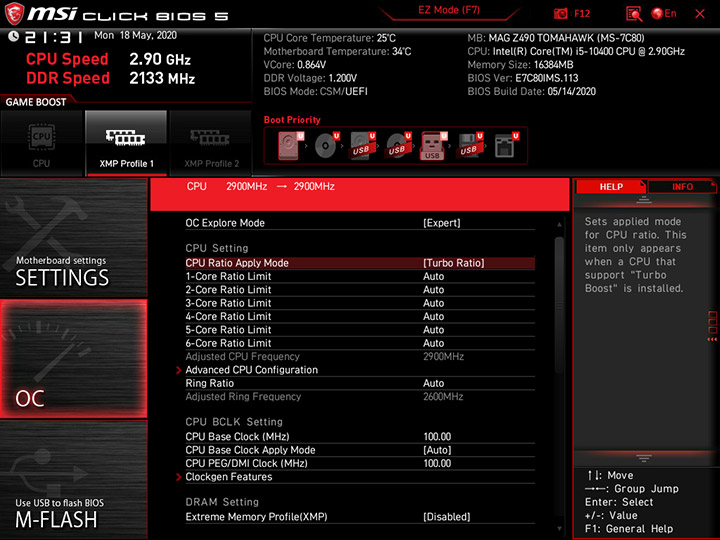
Task: Click help panel top collapse handle
Action: coord(643,200)
